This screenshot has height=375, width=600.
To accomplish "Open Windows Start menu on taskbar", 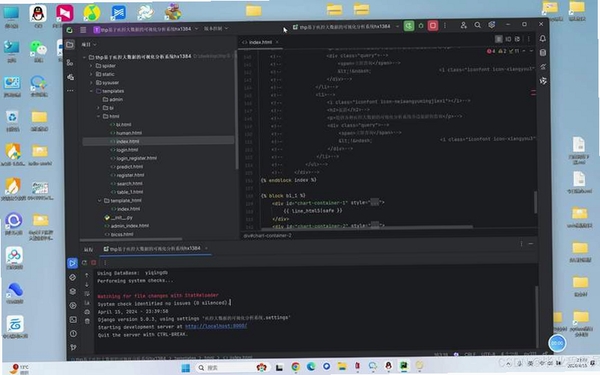I will point(185,368).
